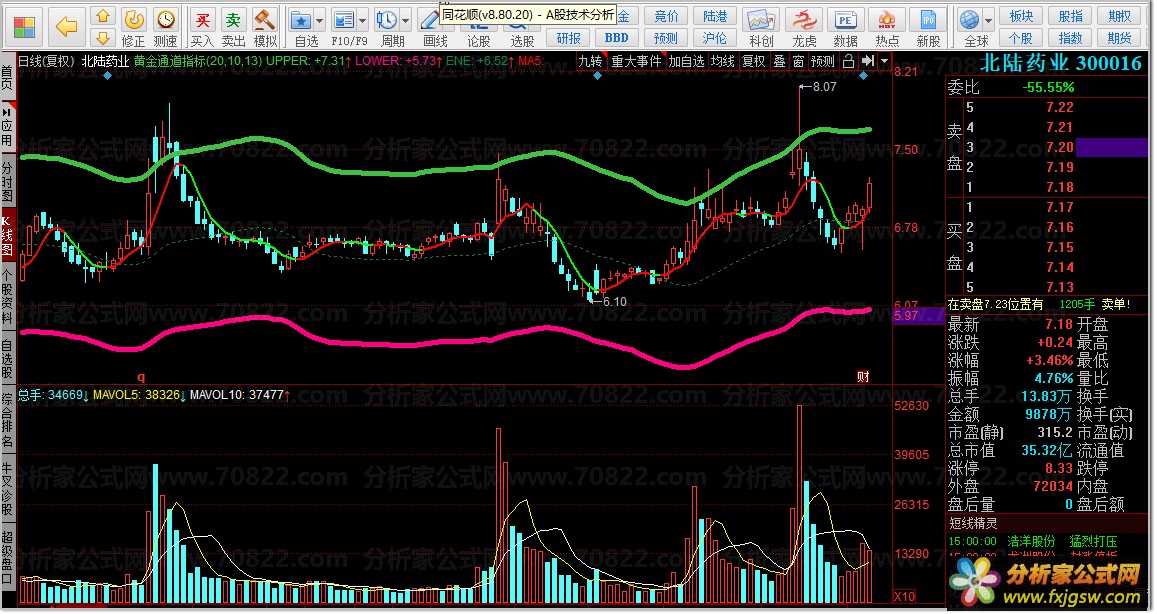Toggle the 叠 overlay option
Image resolution: width=1157 pixels, height=614 pixels.
tap(779, 61)
